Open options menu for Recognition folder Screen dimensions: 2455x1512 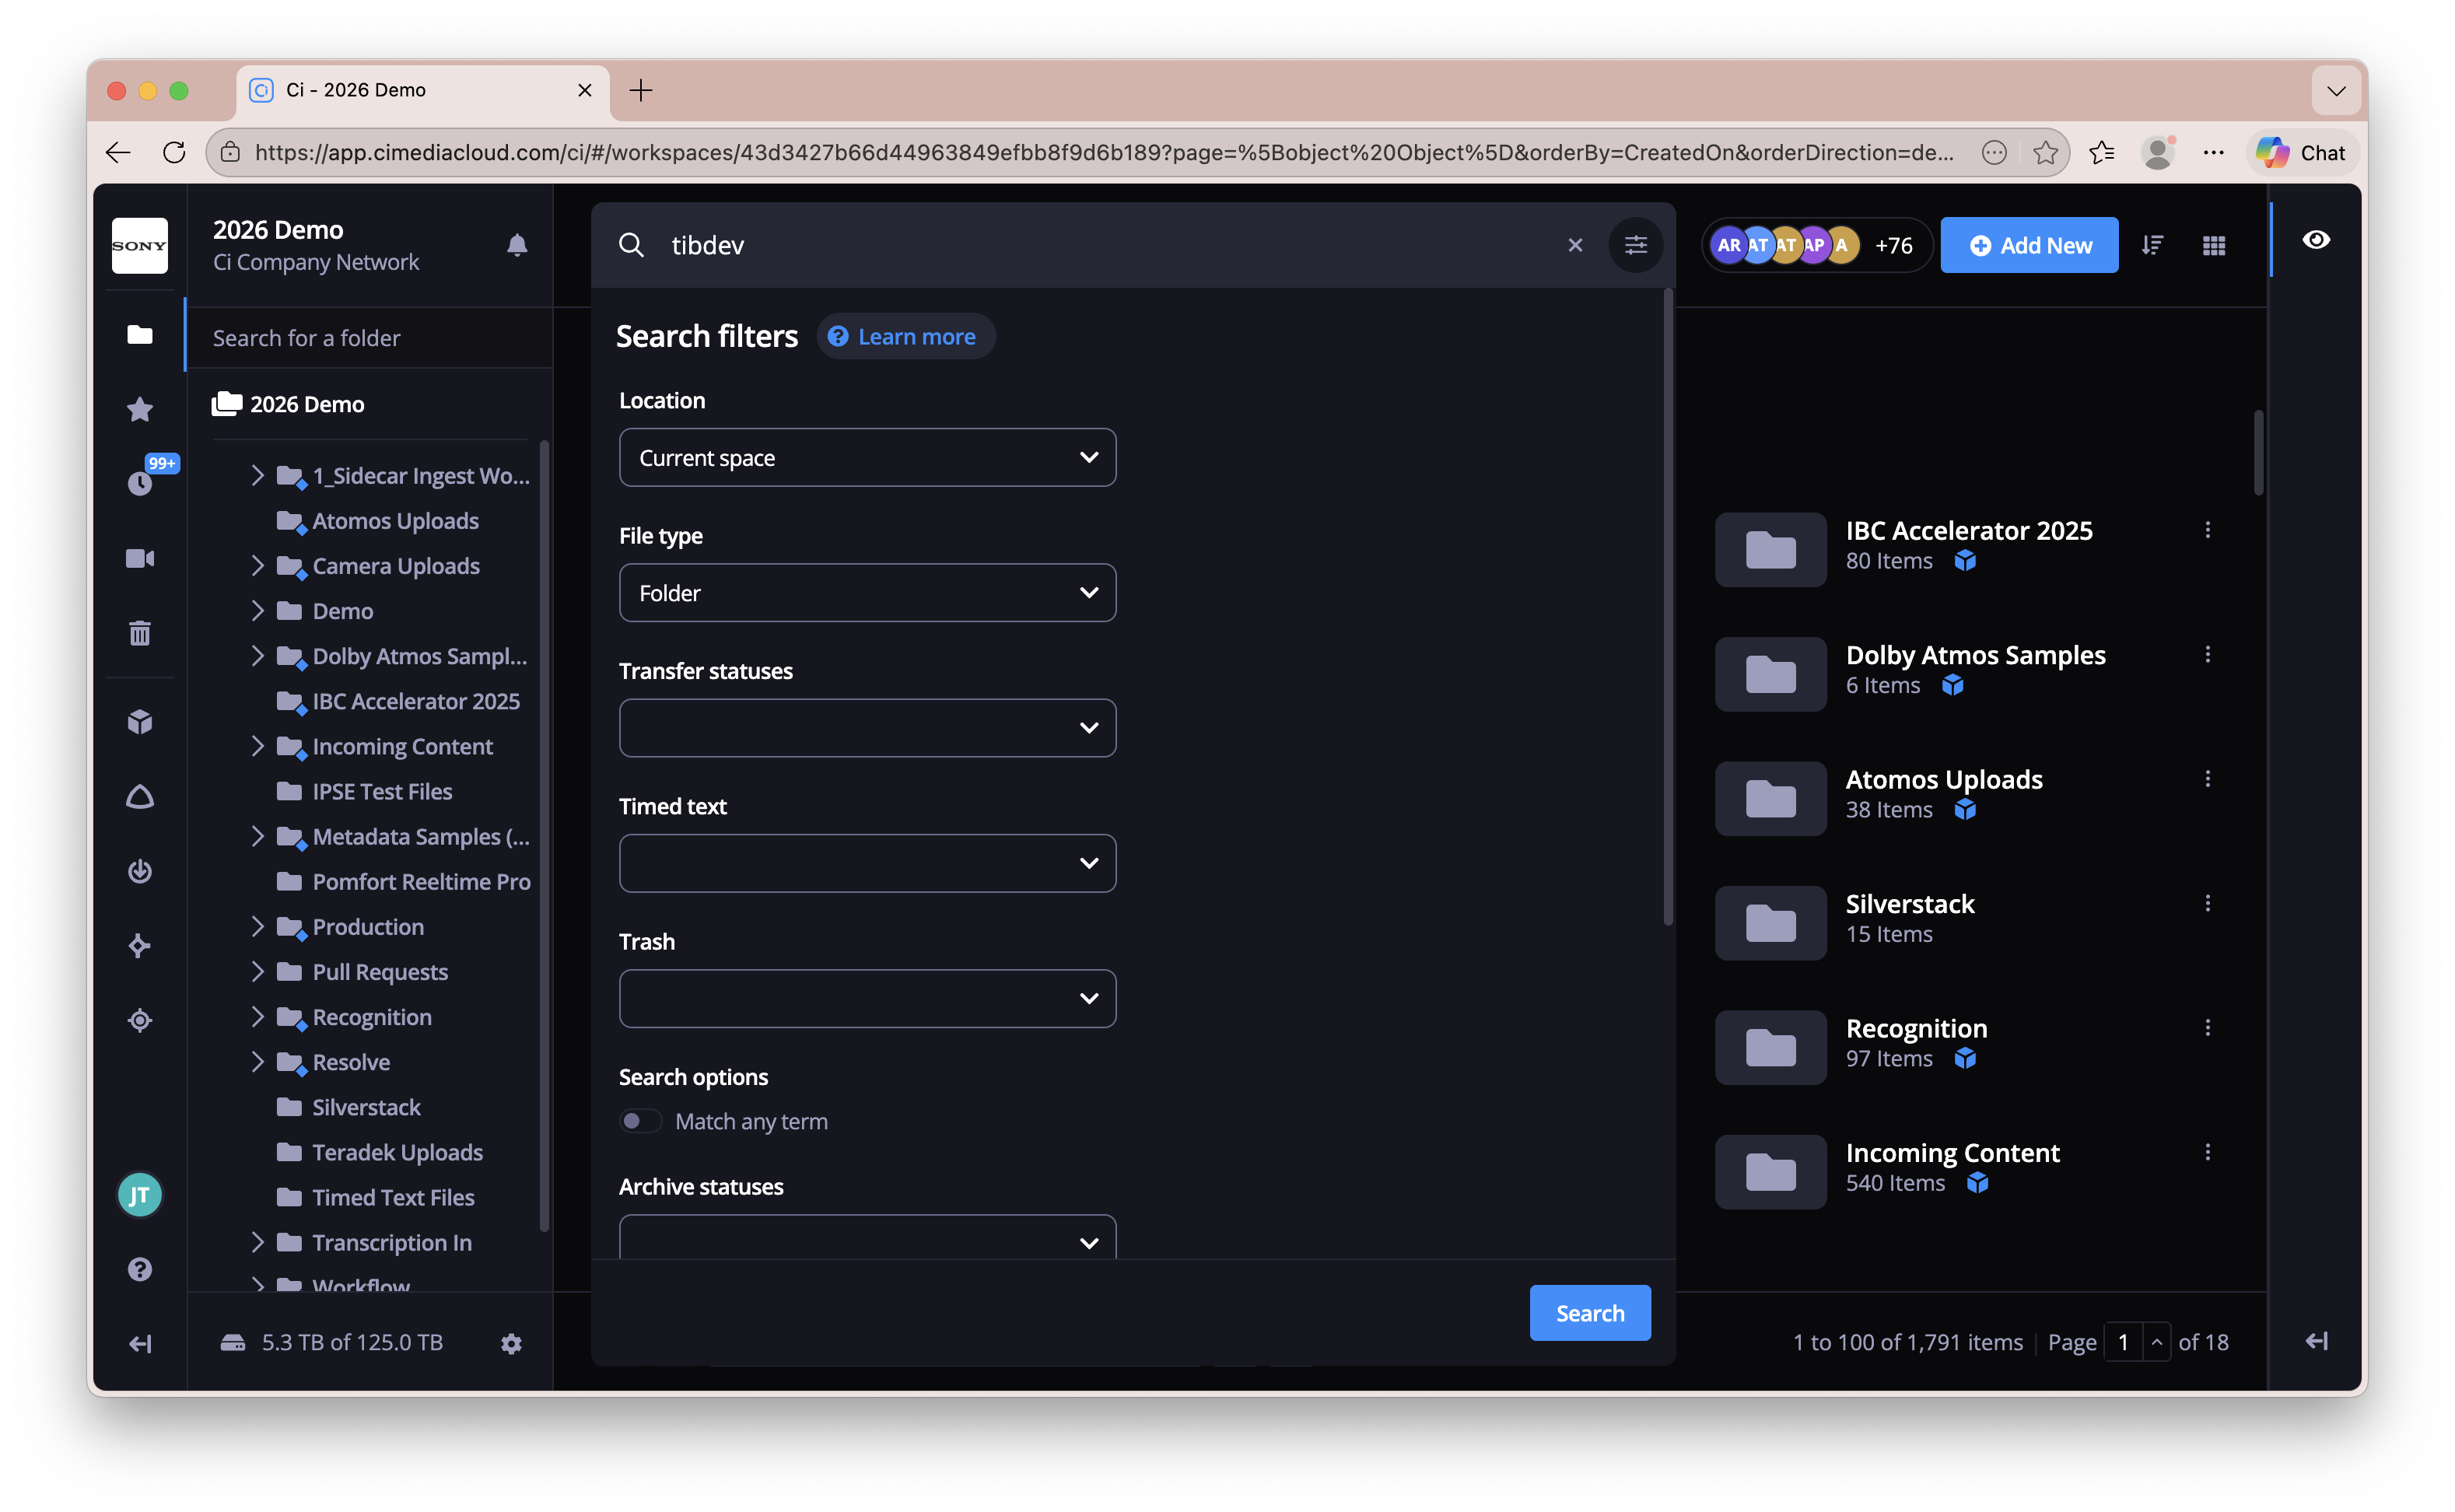click(x=2208, y=1028)
